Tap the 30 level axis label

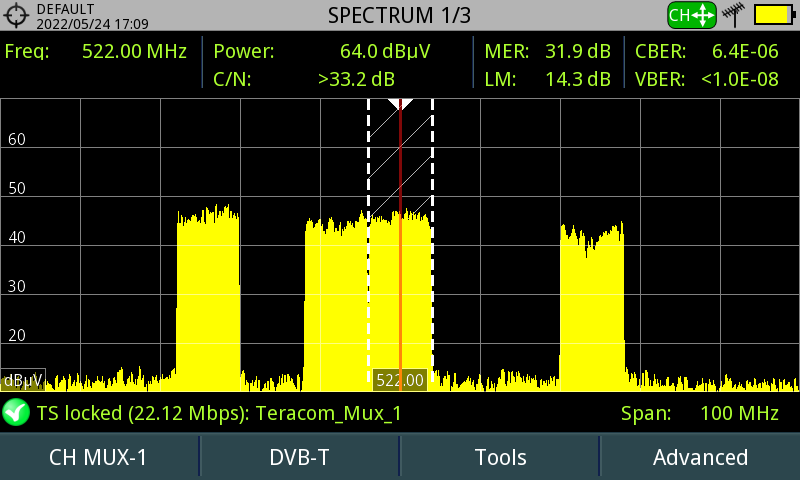17,286
